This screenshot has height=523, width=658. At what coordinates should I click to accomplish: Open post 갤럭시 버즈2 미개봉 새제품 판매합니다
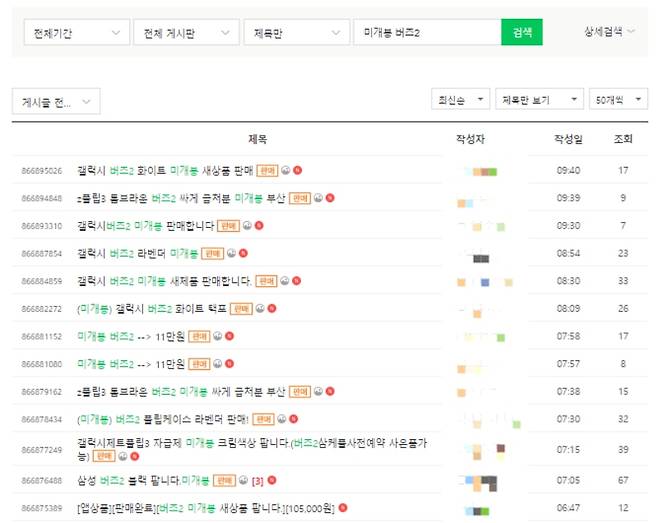point(164,281)
